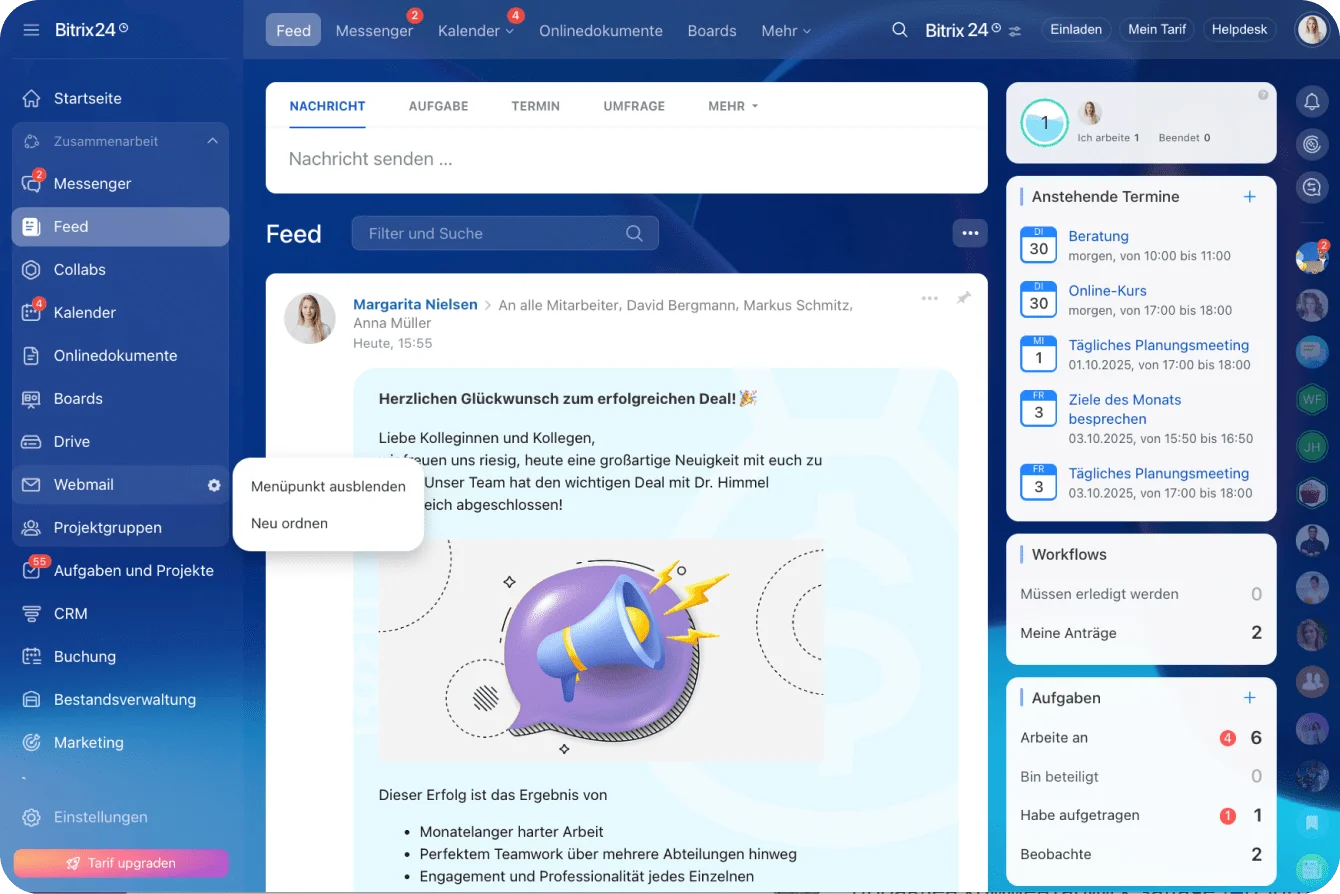Open the MEHR dropdown in post composer
The image size is (1340, 894).
point(733,106)
